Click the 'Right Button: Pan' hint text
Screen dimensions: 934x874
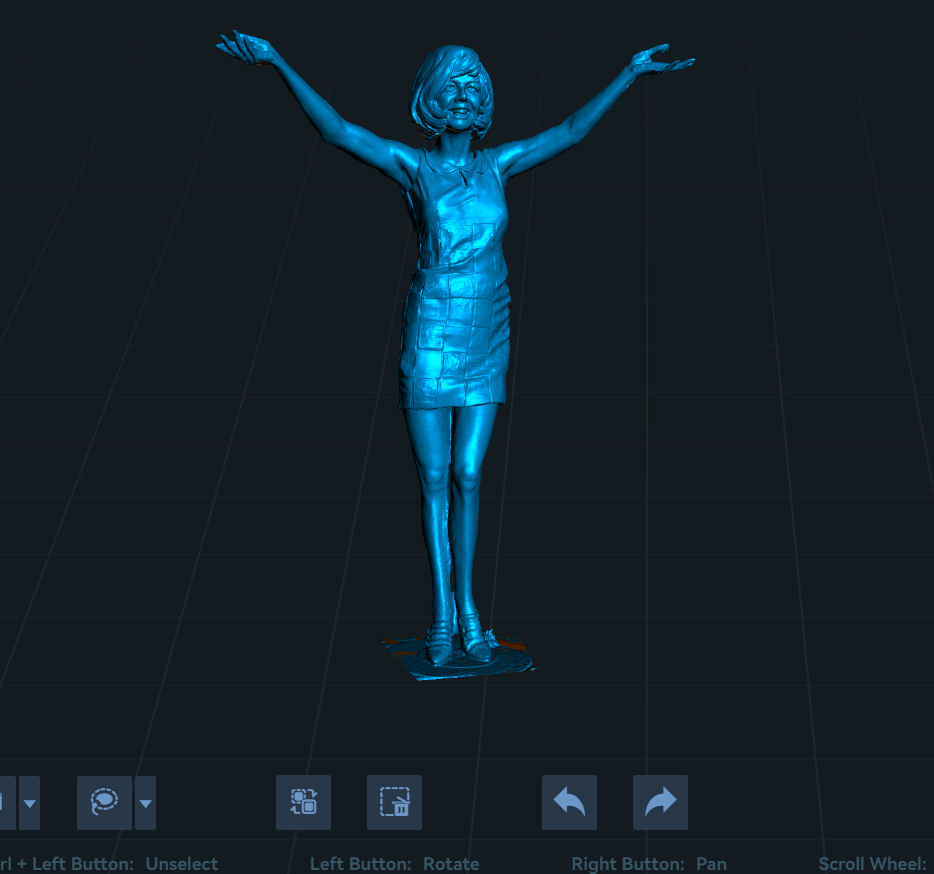(648, 864)
